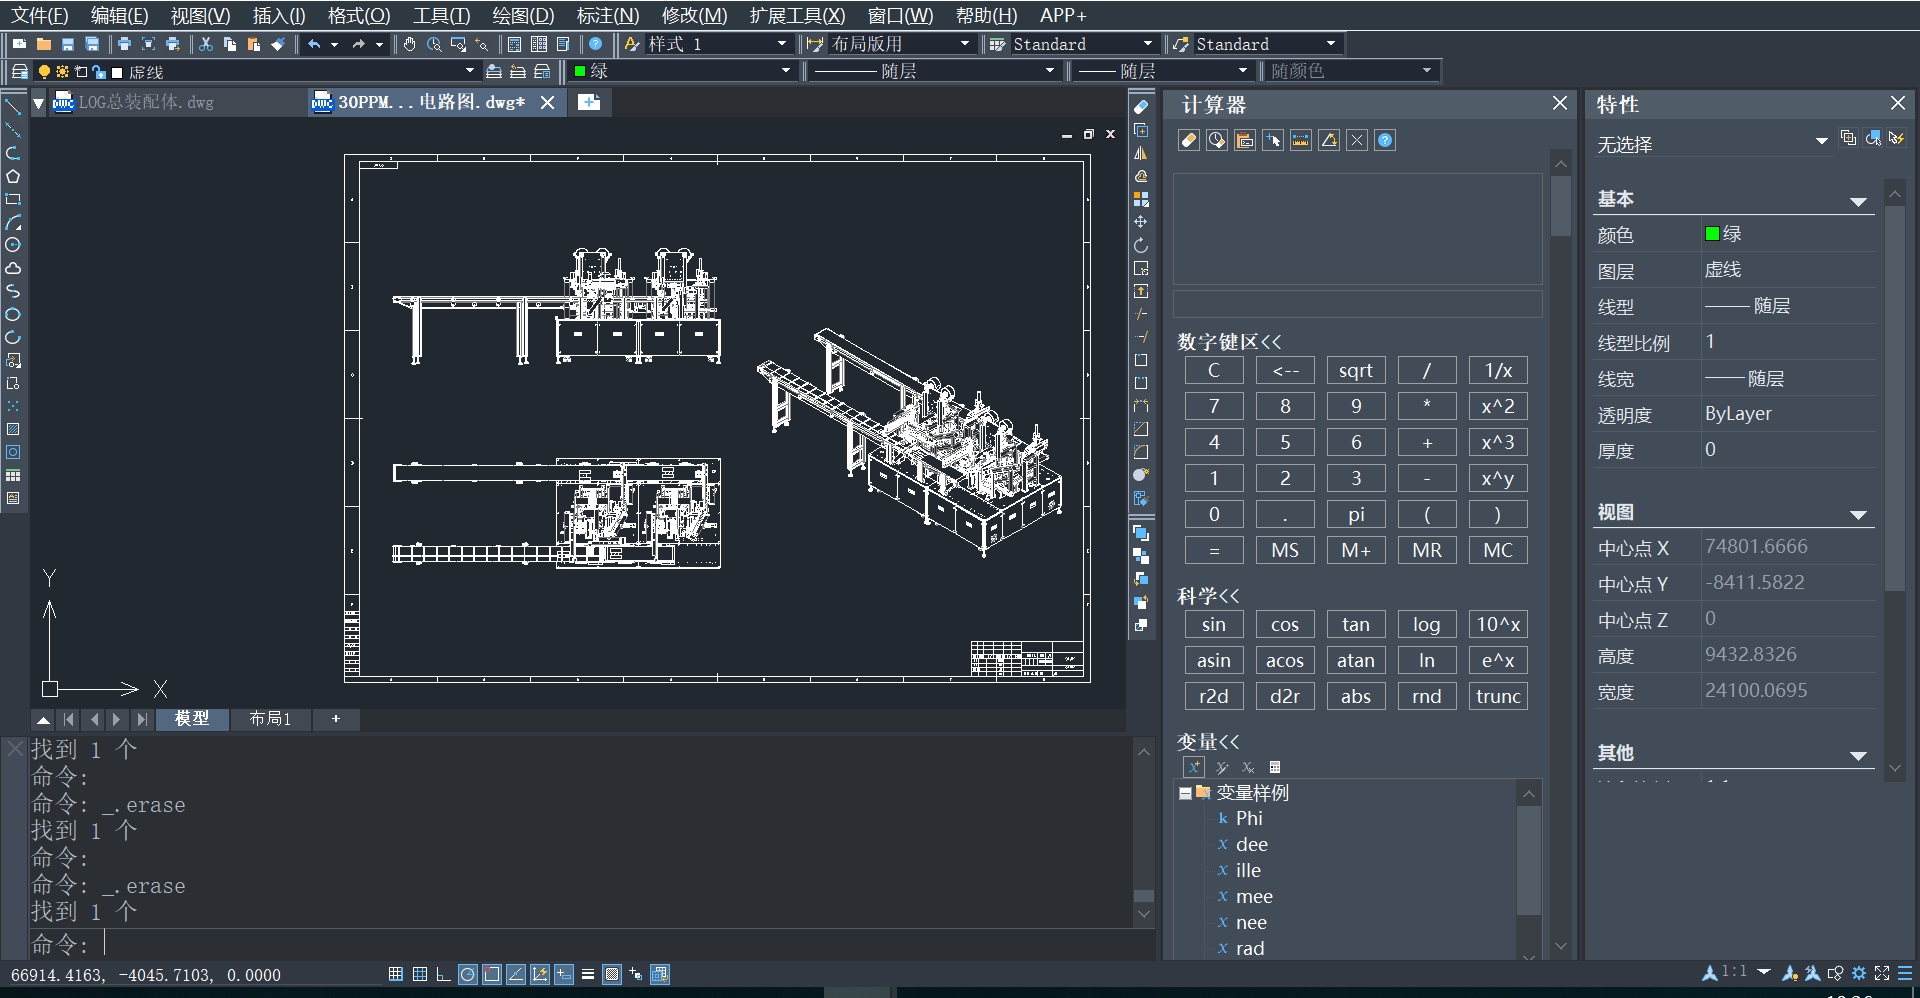This screenshot has width=1920, height=998.
Task: Select the Phi variable in tree
Action: pos(1249,818)
